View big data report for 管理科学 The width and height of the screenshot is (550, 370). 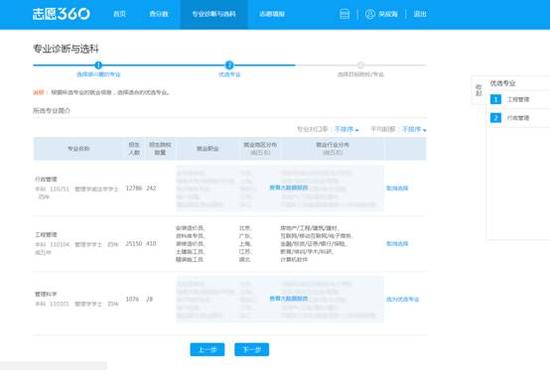point(288,299)
